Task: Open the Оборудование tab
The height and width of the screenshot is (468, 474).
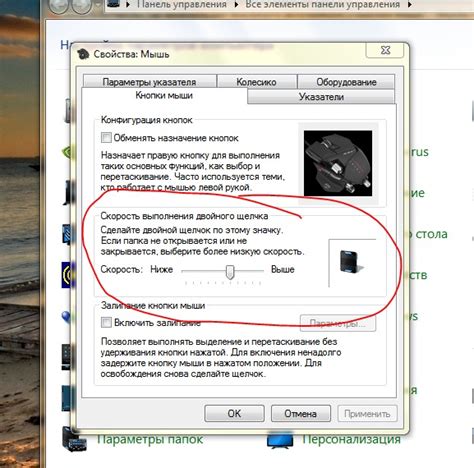Action: pyautogui.click(x=346, y=82)
